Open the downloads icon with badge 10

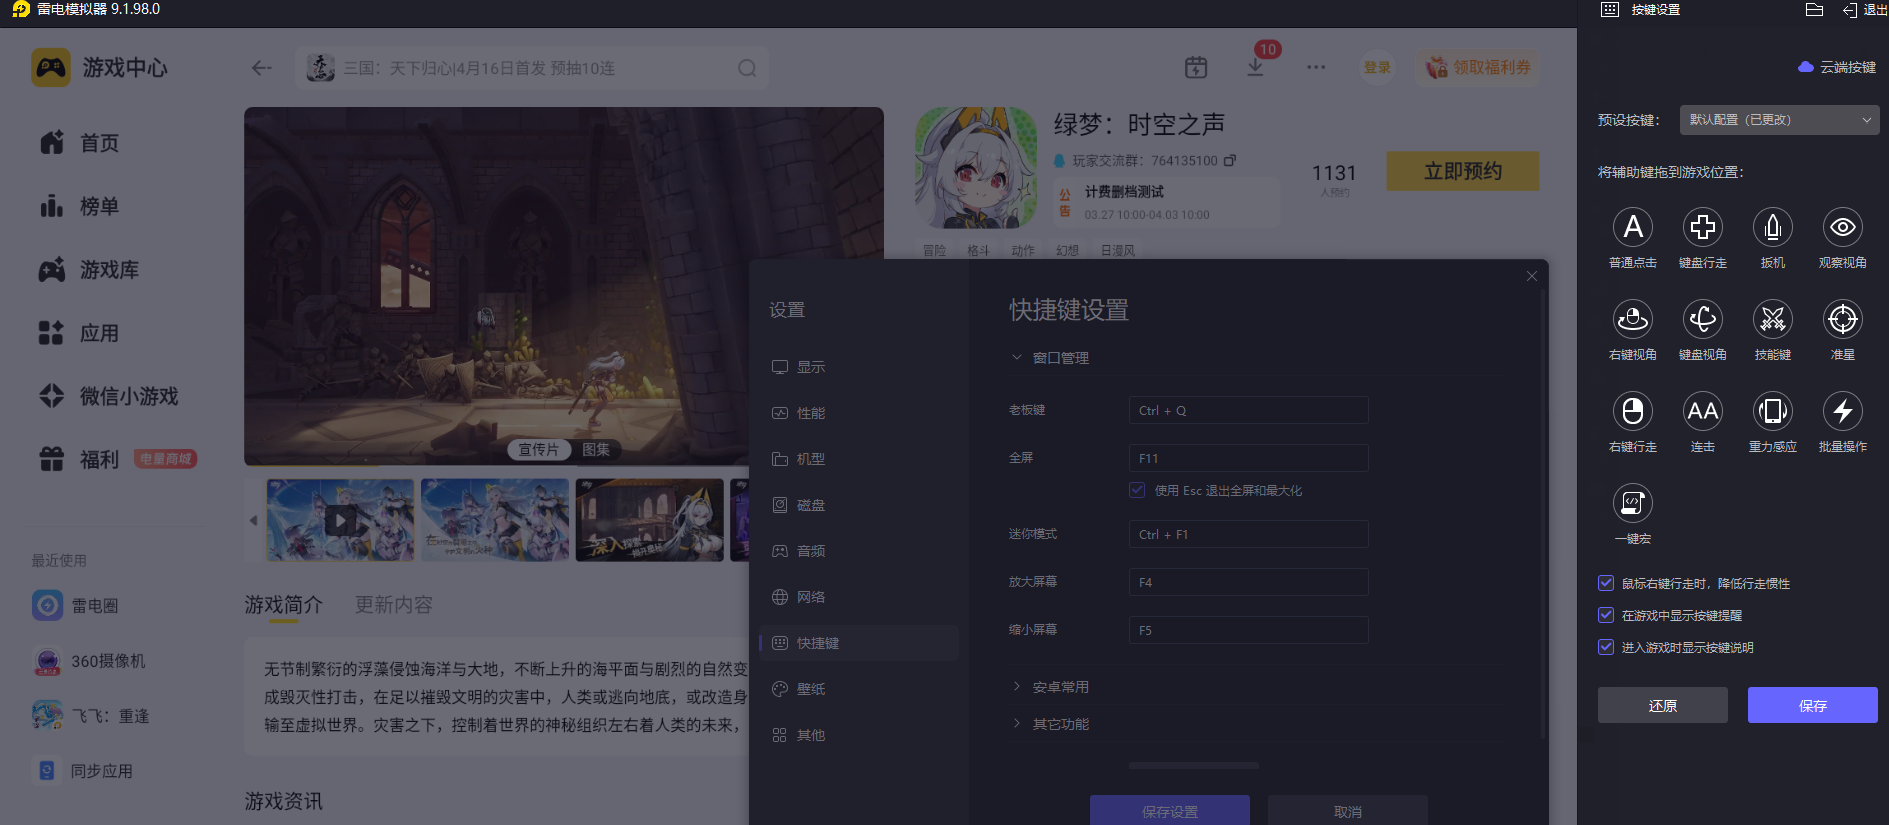(1256, 68)
